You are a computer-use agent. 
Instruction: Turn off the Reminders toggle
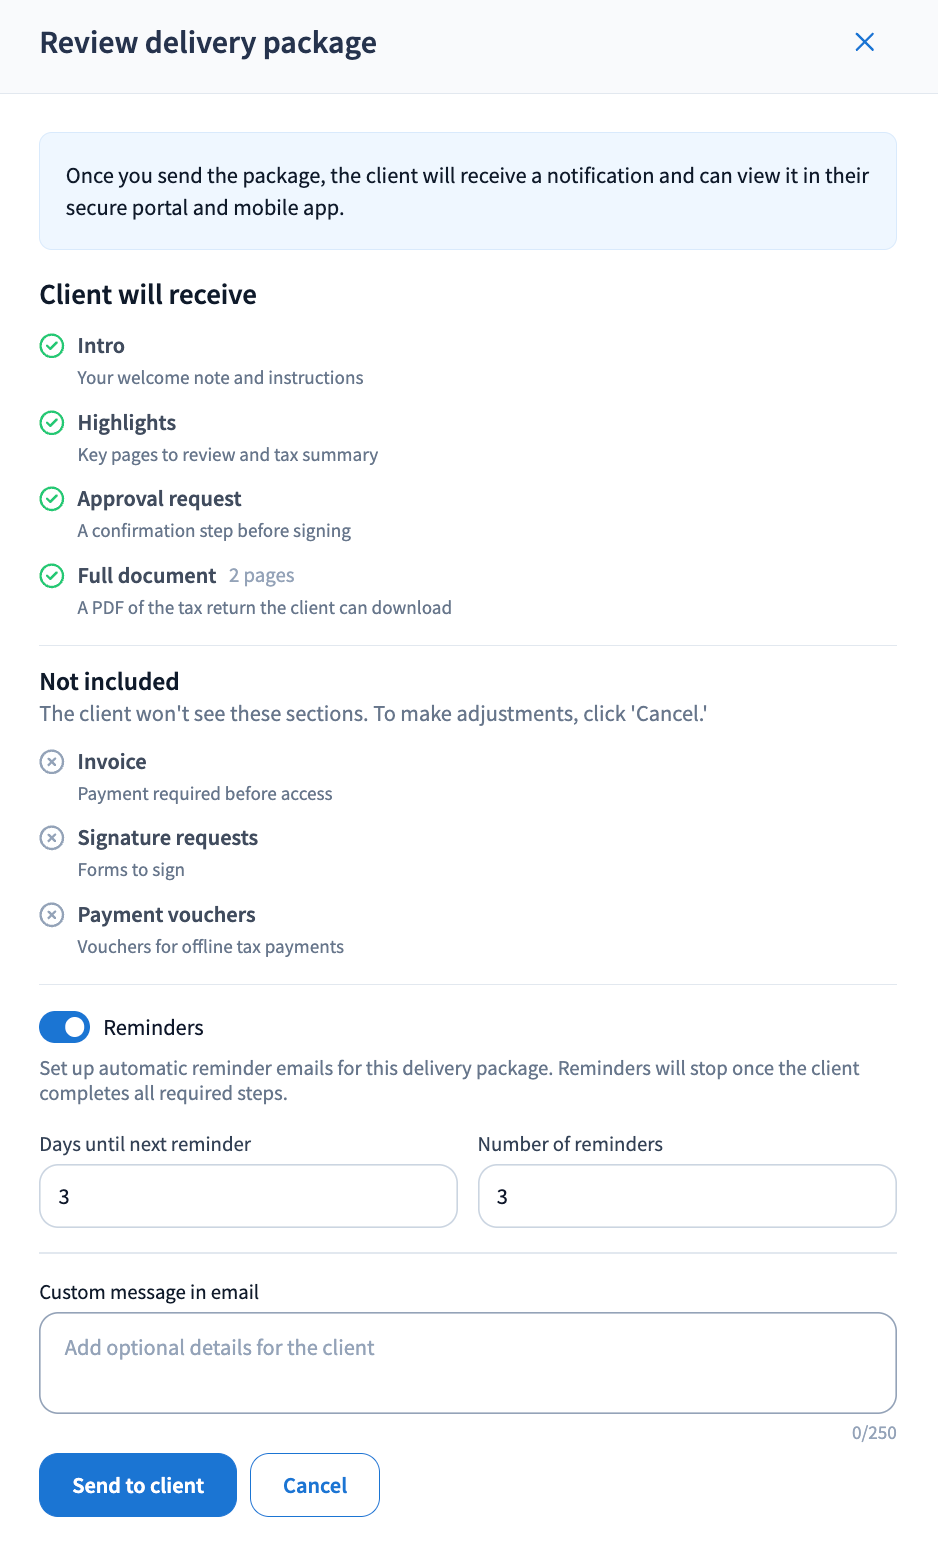(64, 1027)
